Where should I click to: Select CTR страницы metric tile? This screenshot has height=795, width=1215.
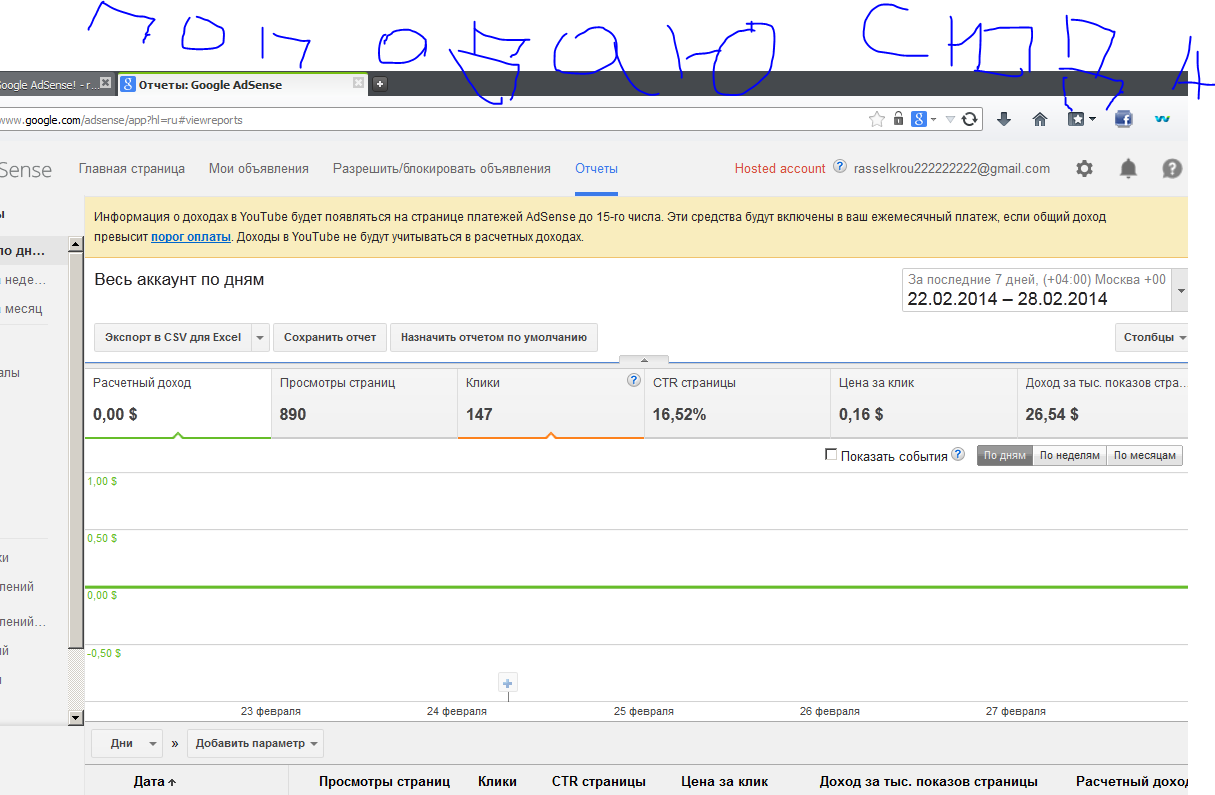[737, 403]
